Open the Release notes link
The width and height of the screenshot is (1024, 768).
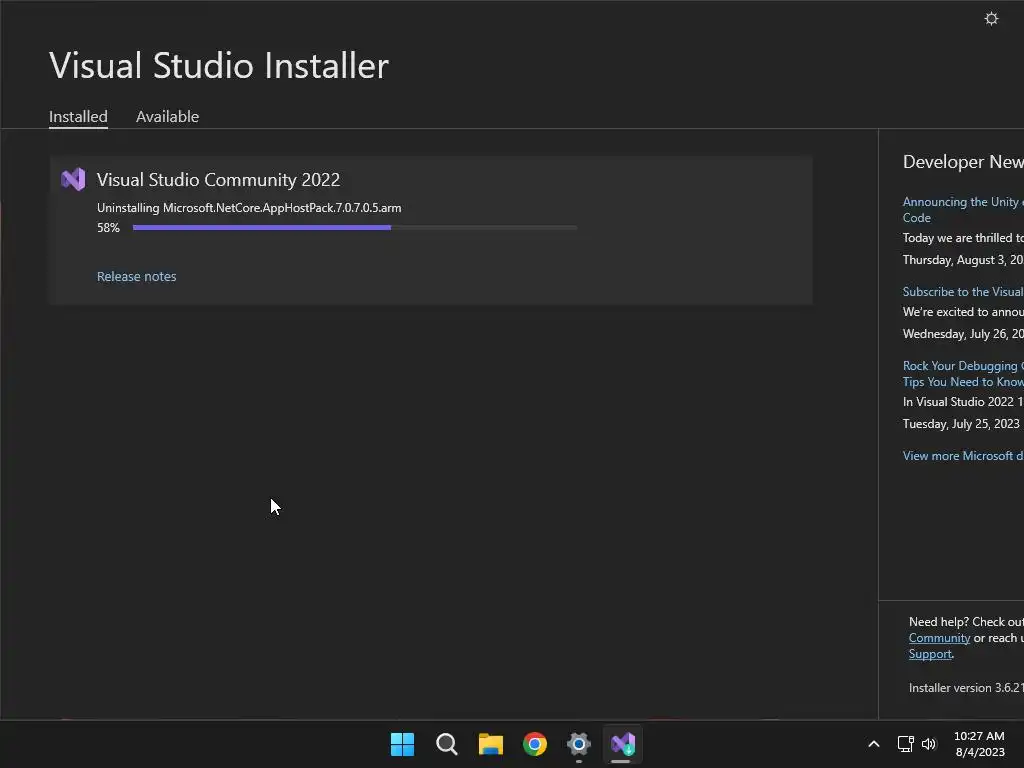tap(136, 276)
